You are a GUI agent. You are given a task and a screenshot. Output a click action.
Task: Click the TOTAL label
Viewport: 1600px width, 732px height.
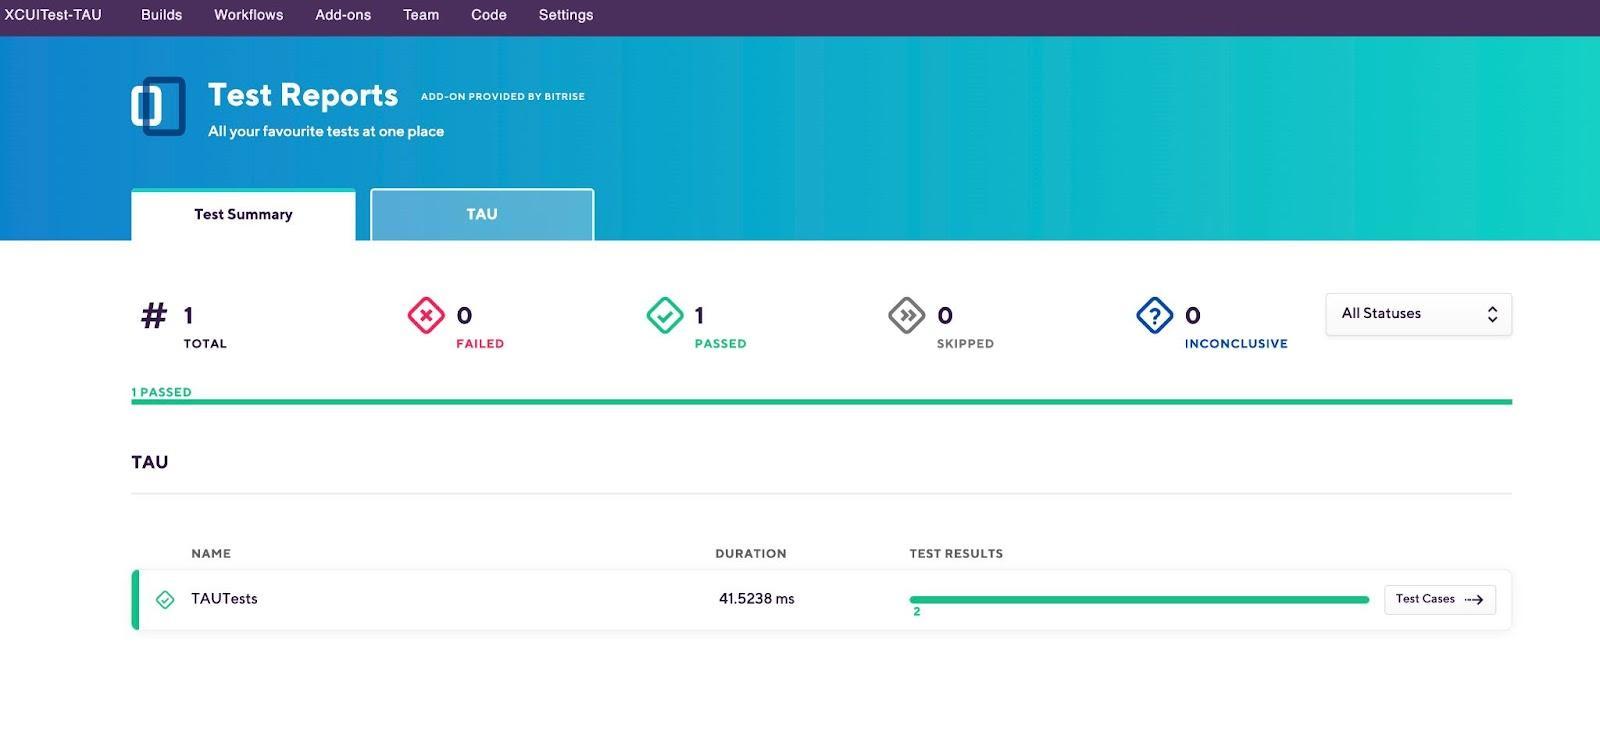point(205,344)
